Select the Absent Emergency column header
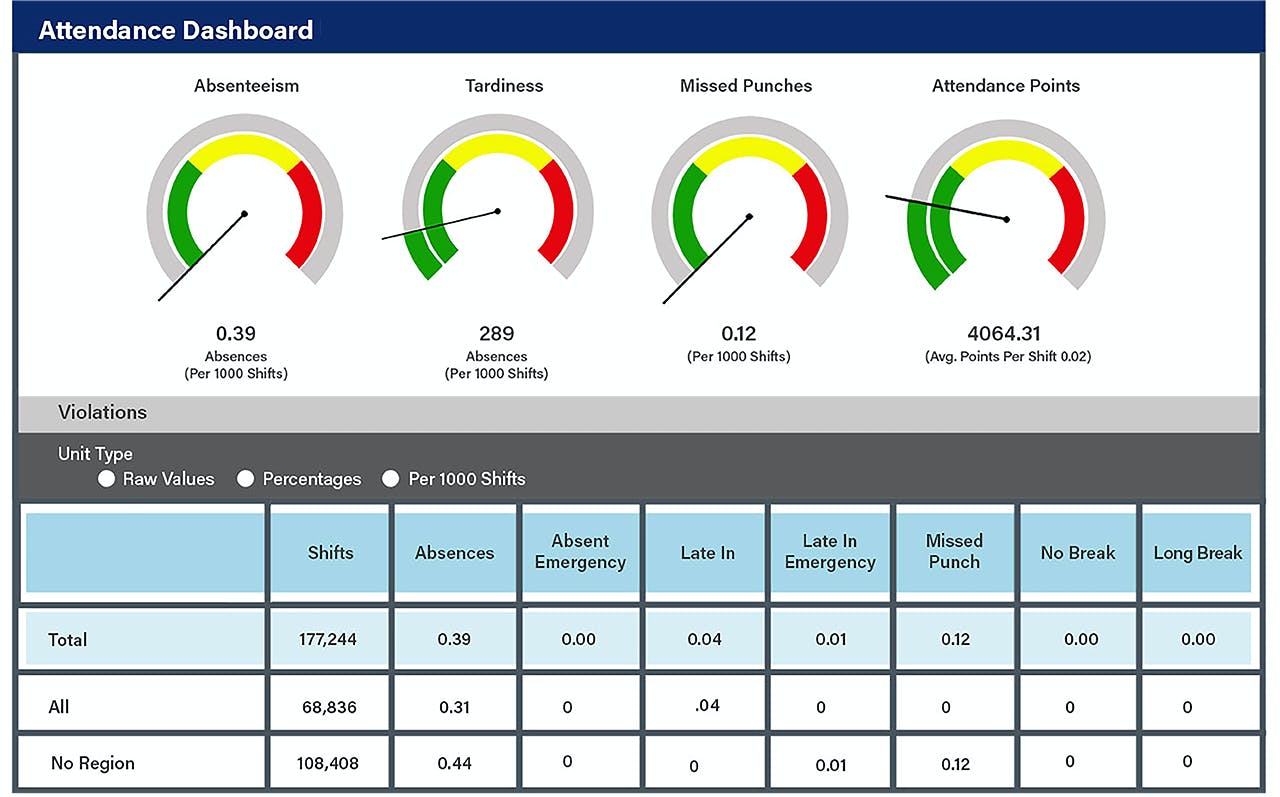The width and height of the screenshot is (1280, 797). point(580,553)
